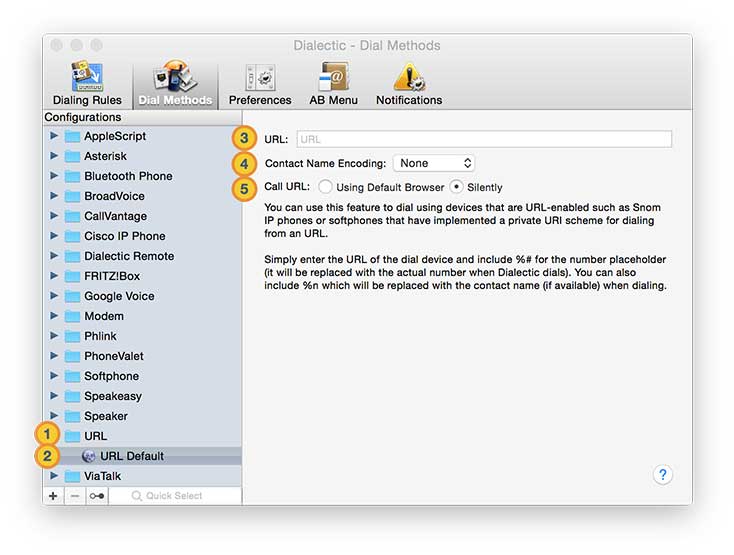Screen dimensions: 734x555
Task: Expand the Asterisk disclosure triangle
Action: (54, 156)
